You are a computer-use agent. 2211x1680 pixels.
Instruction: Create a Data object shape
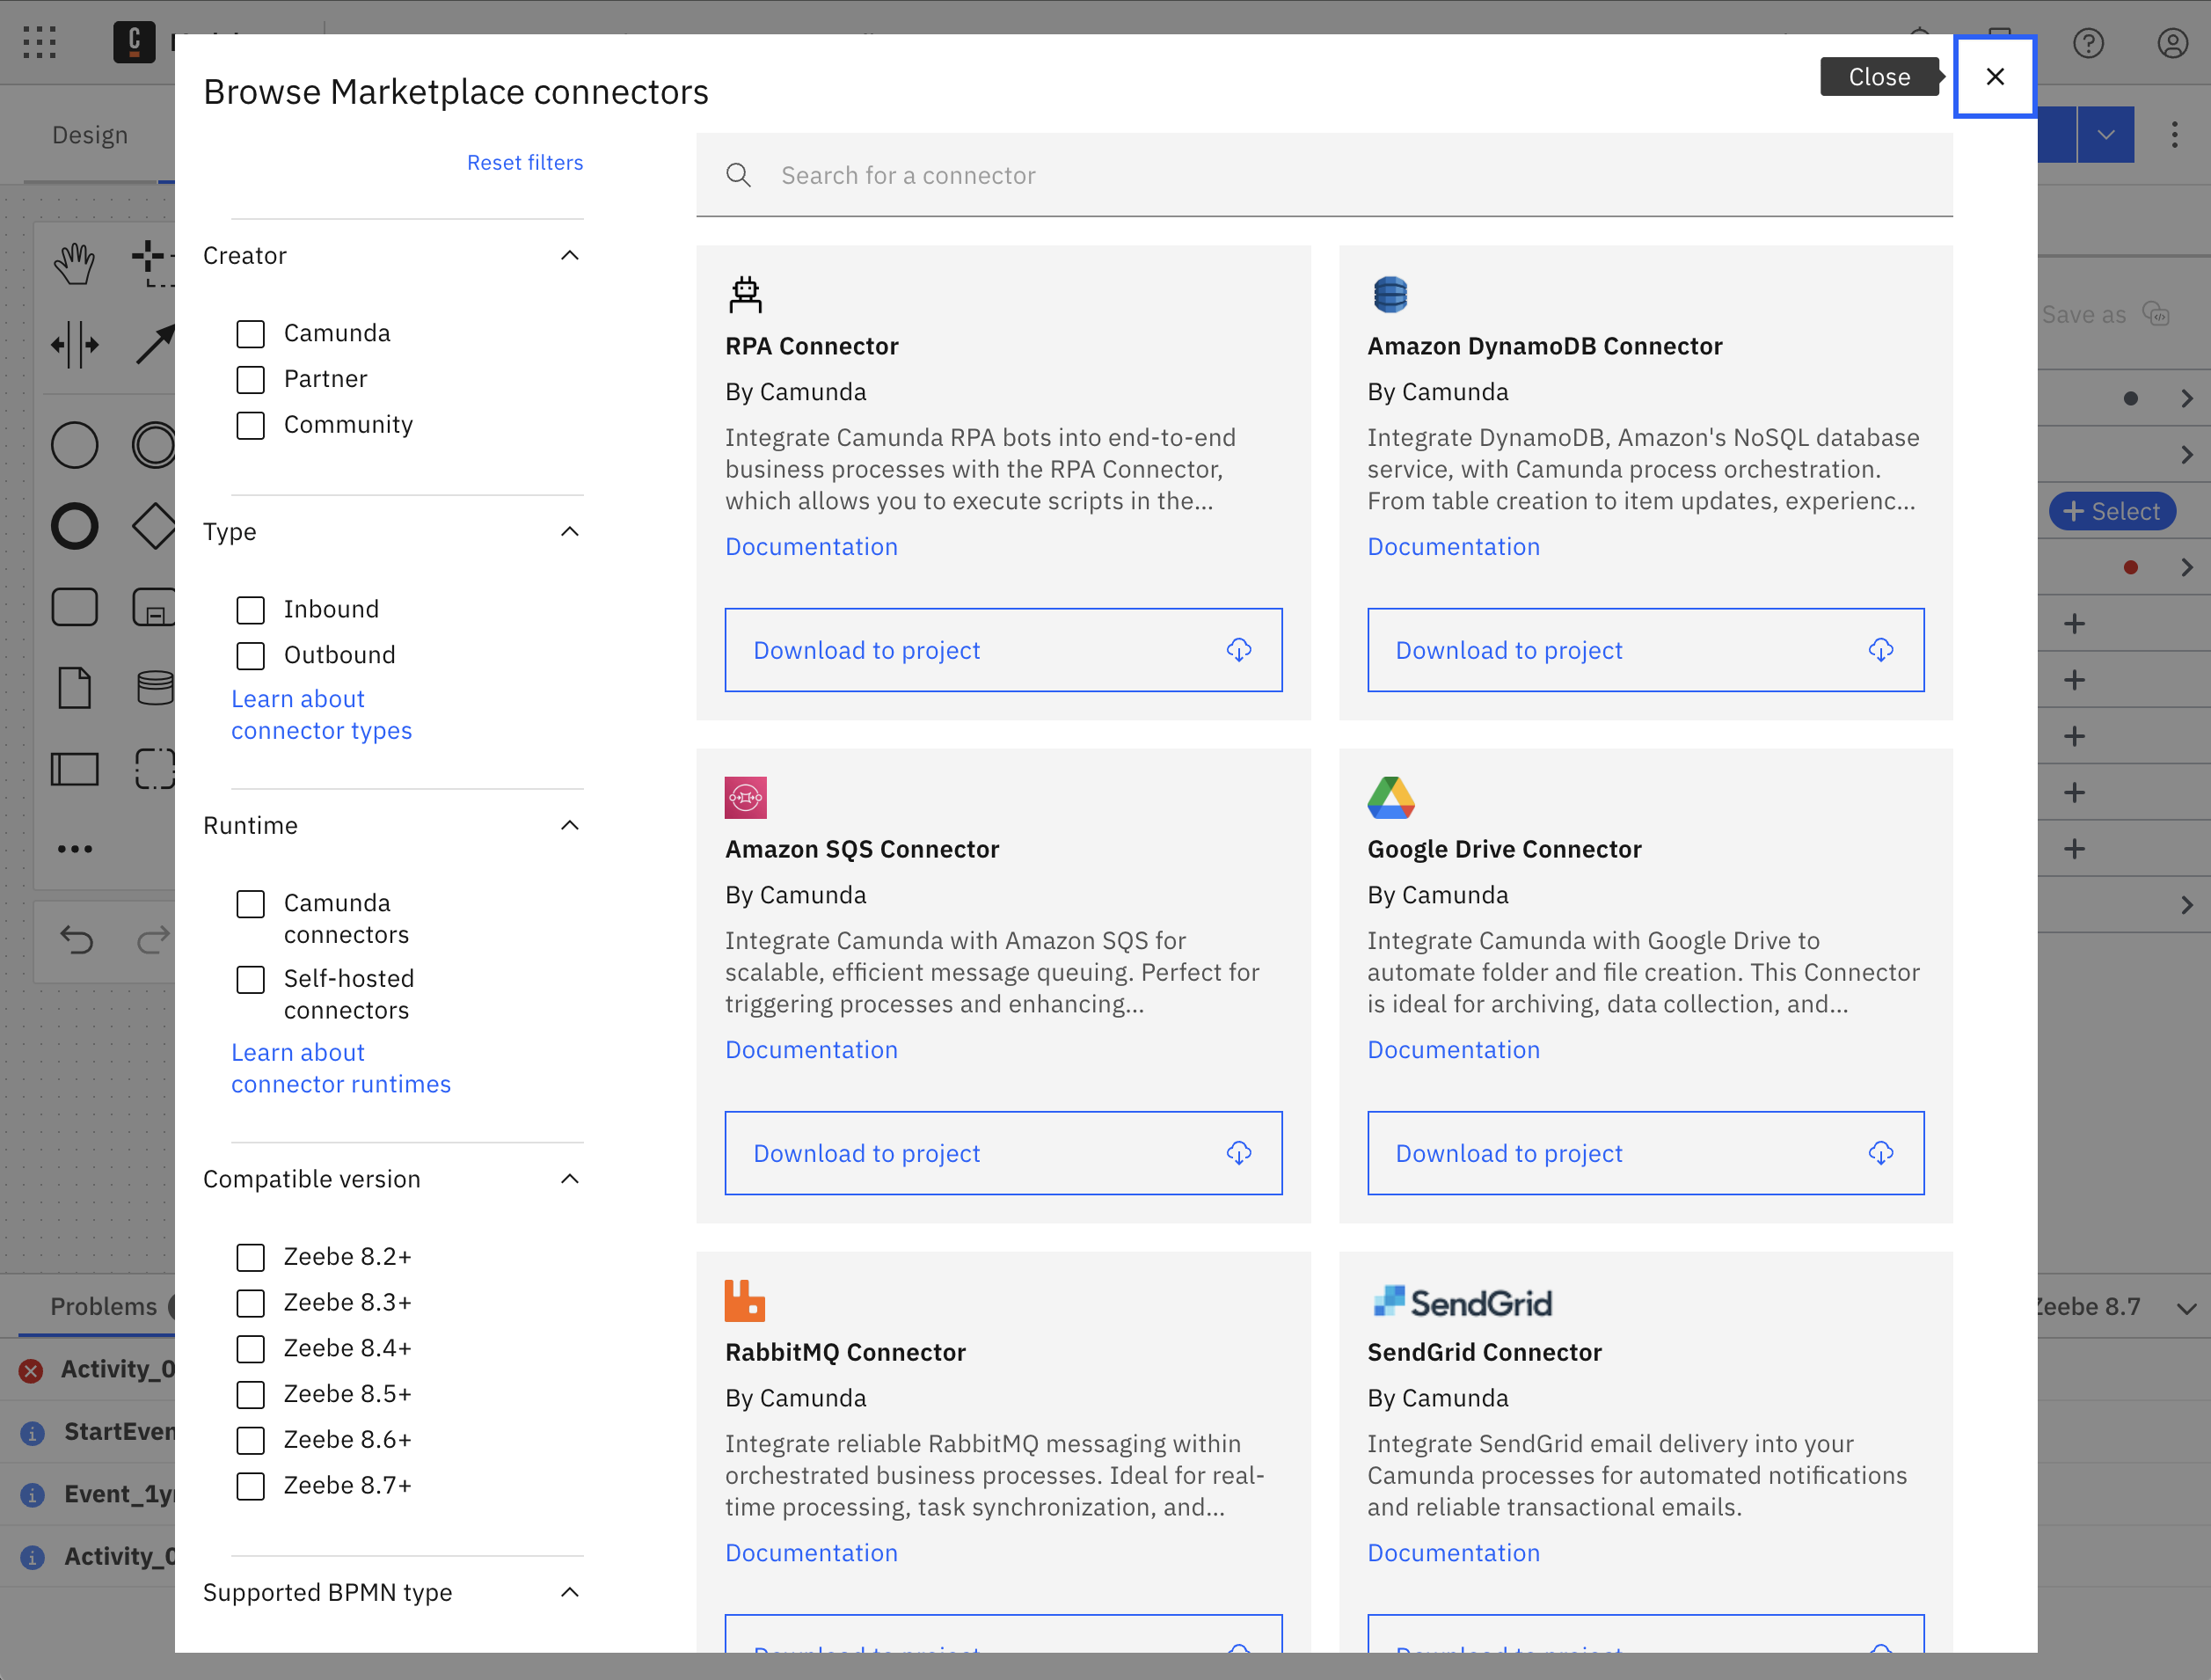pos(75,688)
